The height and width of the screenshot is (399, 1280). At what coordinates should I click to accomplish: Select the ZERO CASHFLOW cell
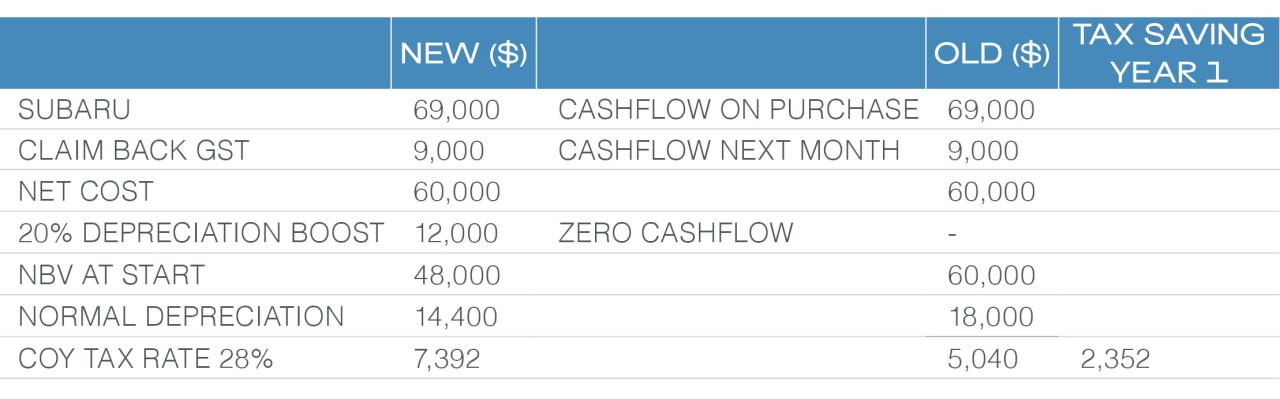pos(675,233)
